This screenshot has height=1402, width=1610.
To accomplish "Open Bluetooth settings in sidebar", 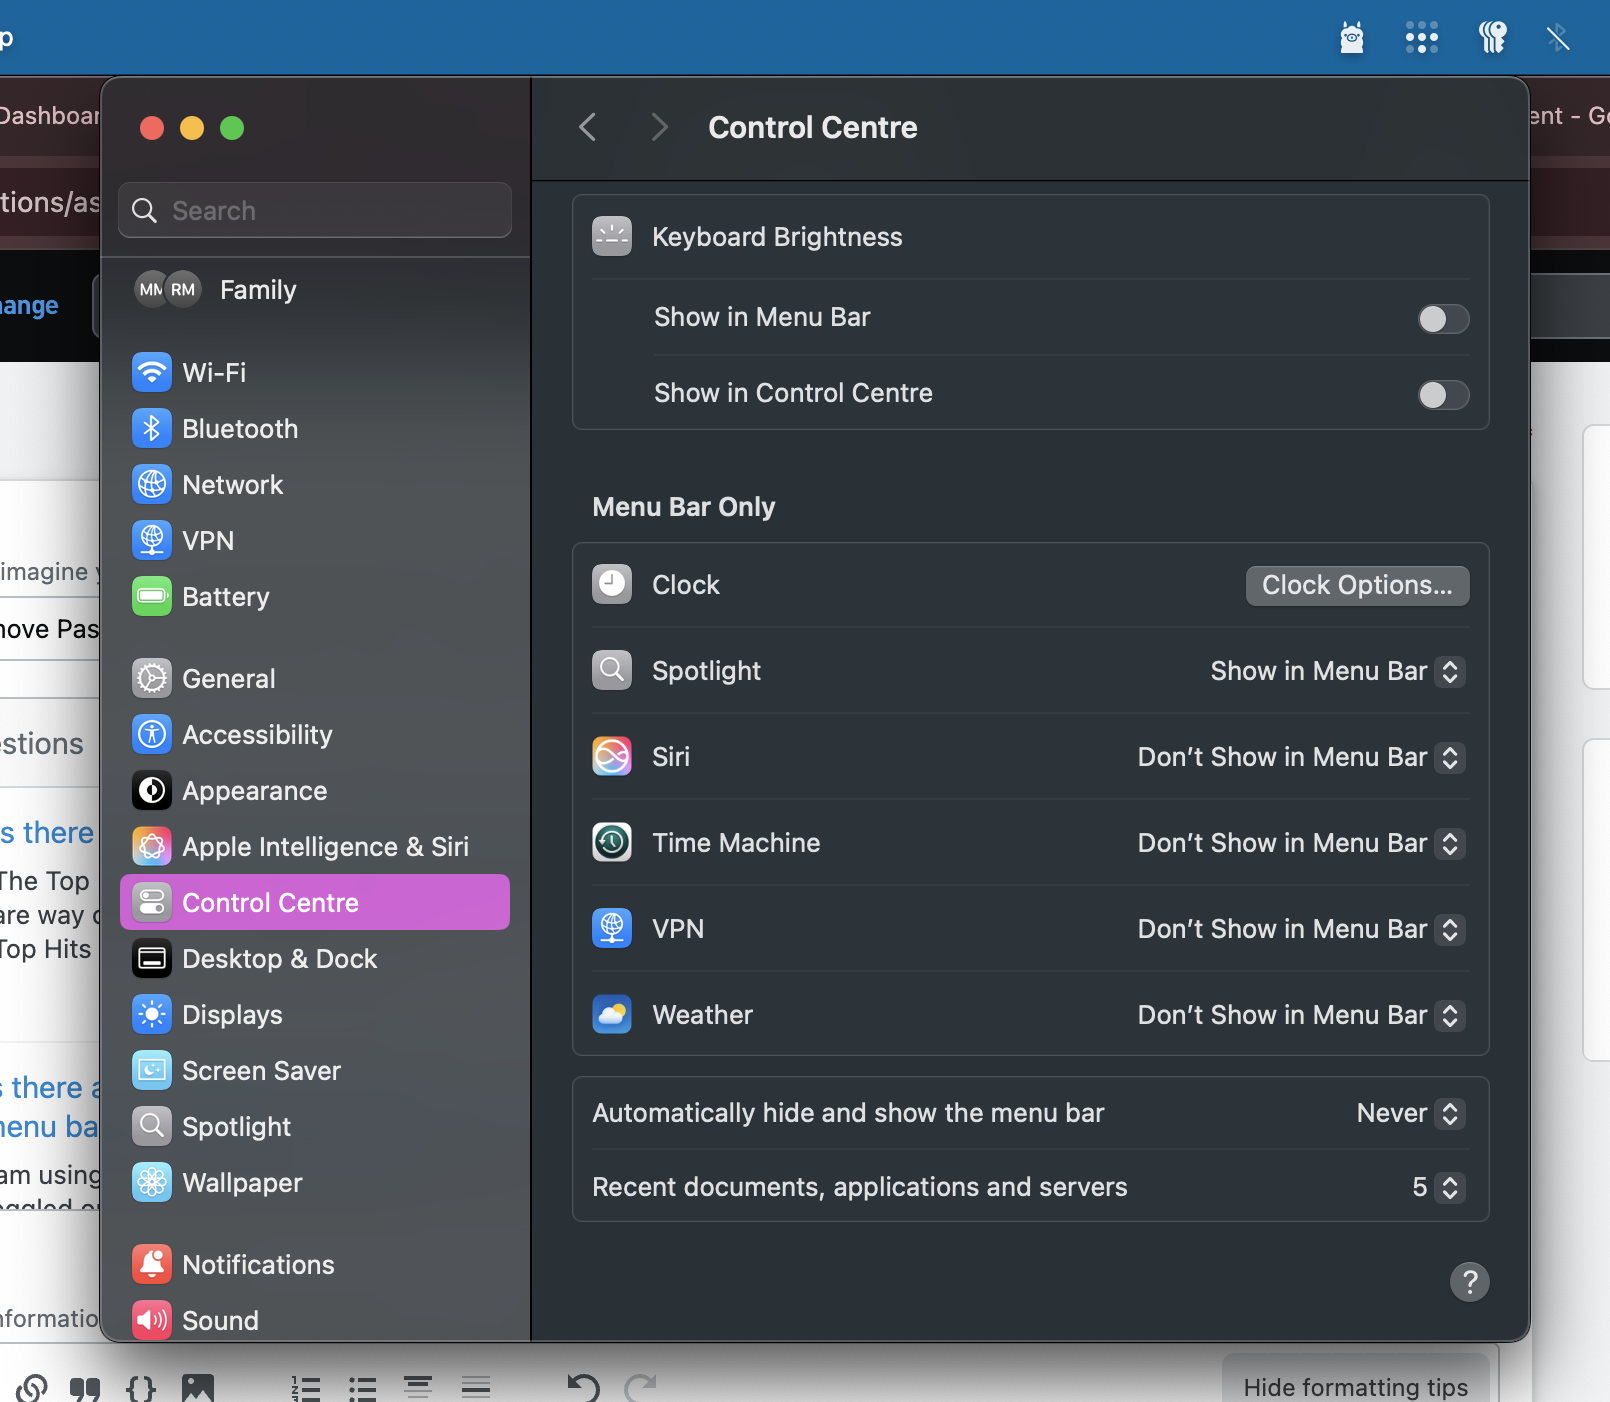I will 315,429.
